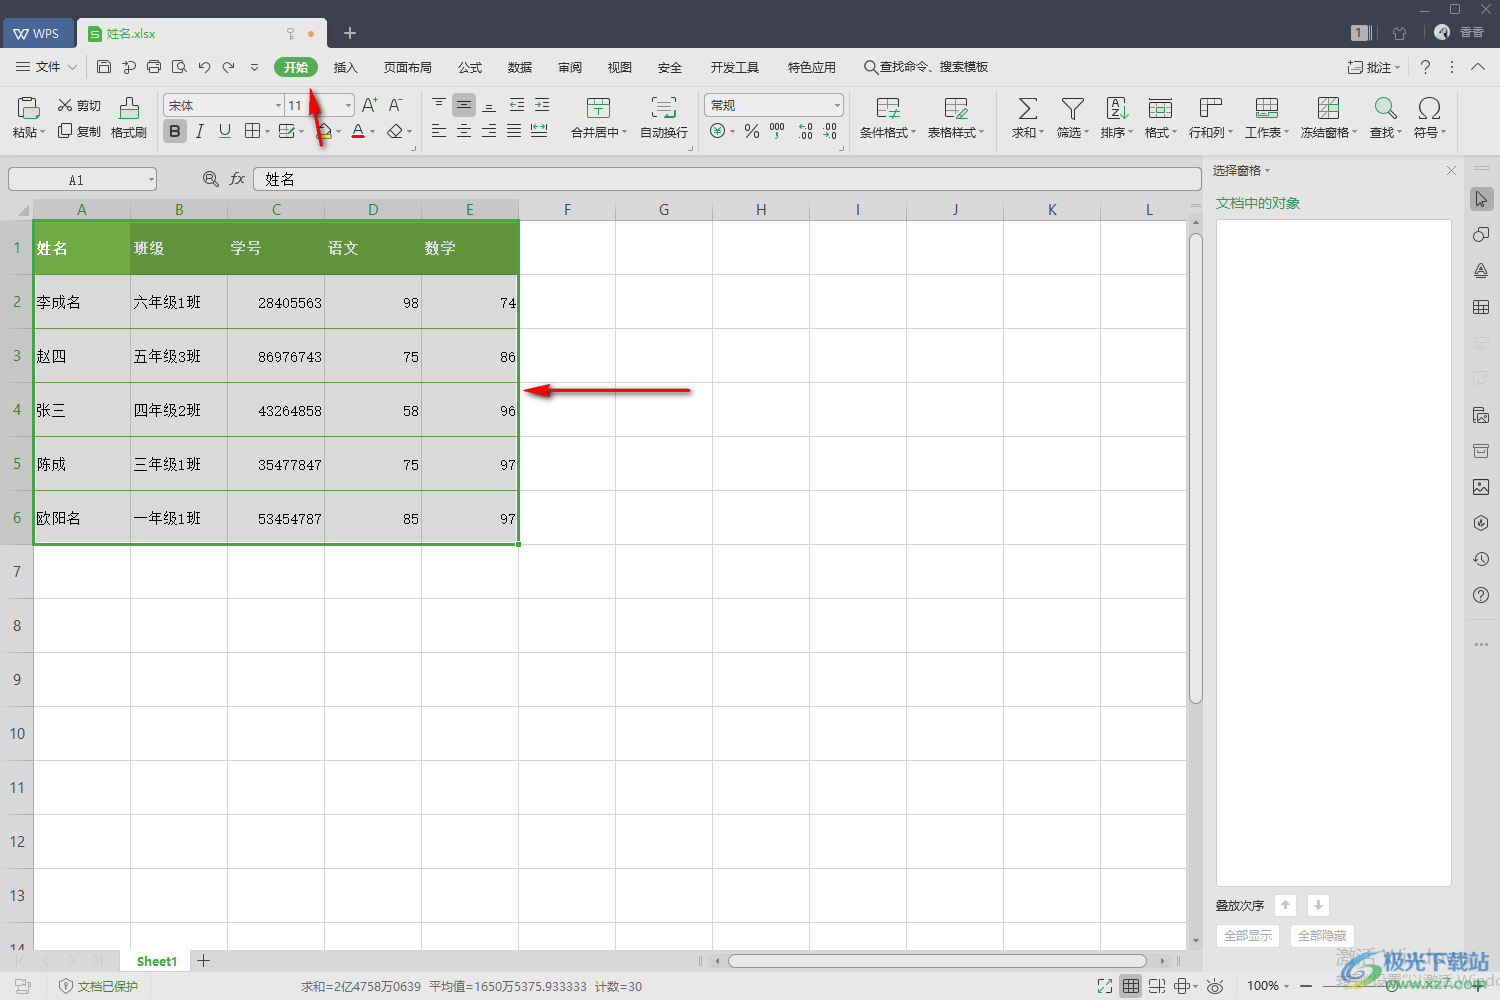The image size is (1500, 1000).
Task: Open Print Preview icon
Action: coord(179,67)
